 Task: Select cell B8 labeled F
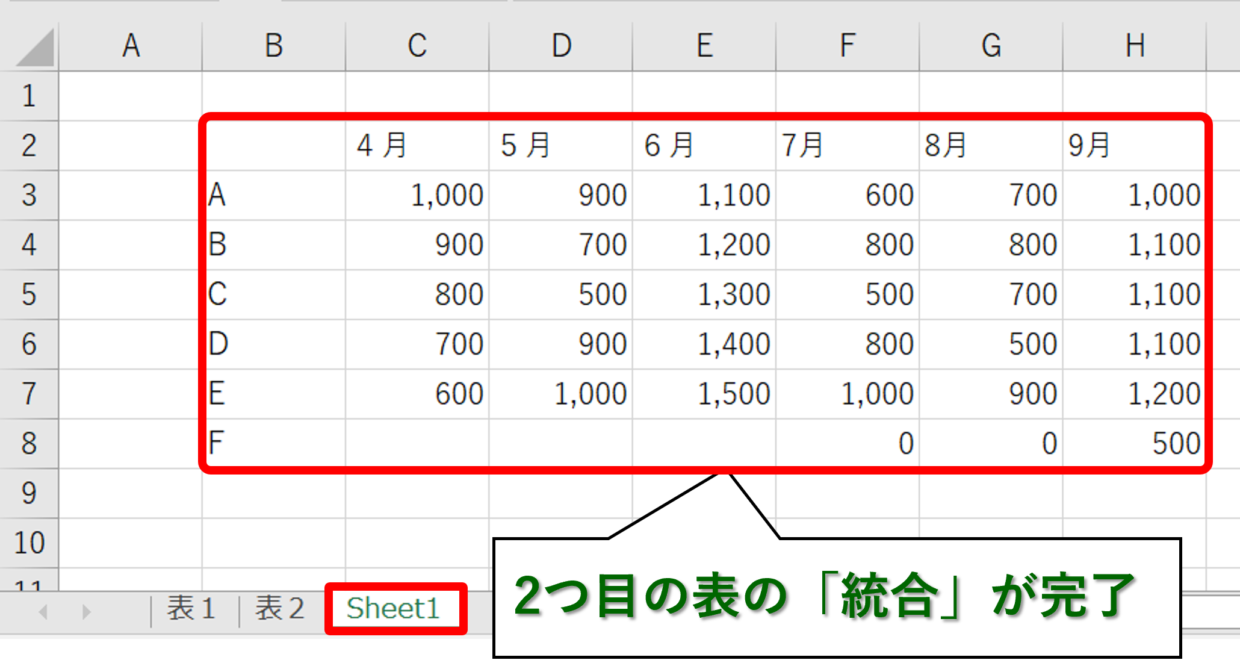(274, 443)
